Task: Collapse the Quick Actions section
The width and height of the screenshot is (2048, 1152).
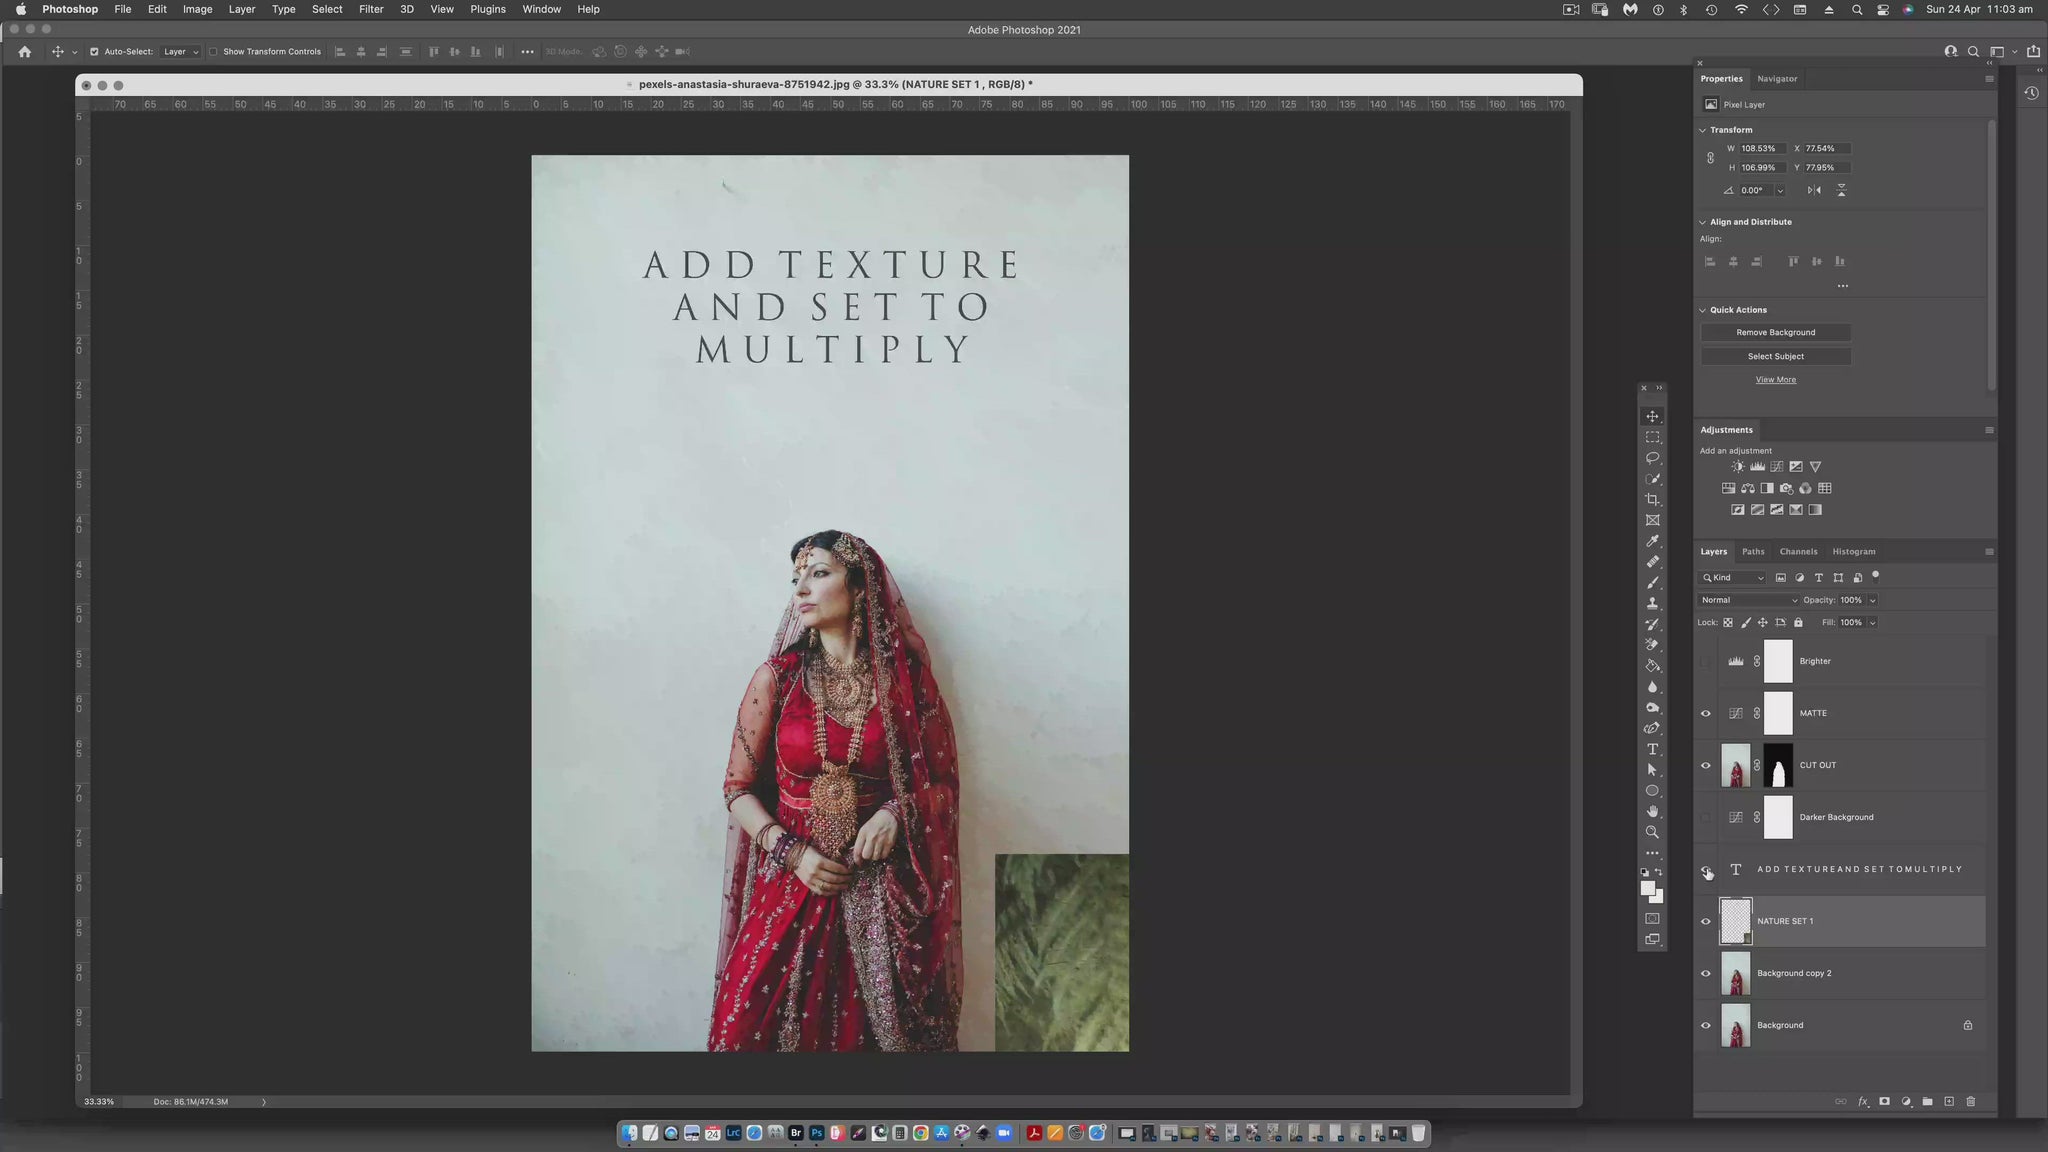Action: point(1703,310)
